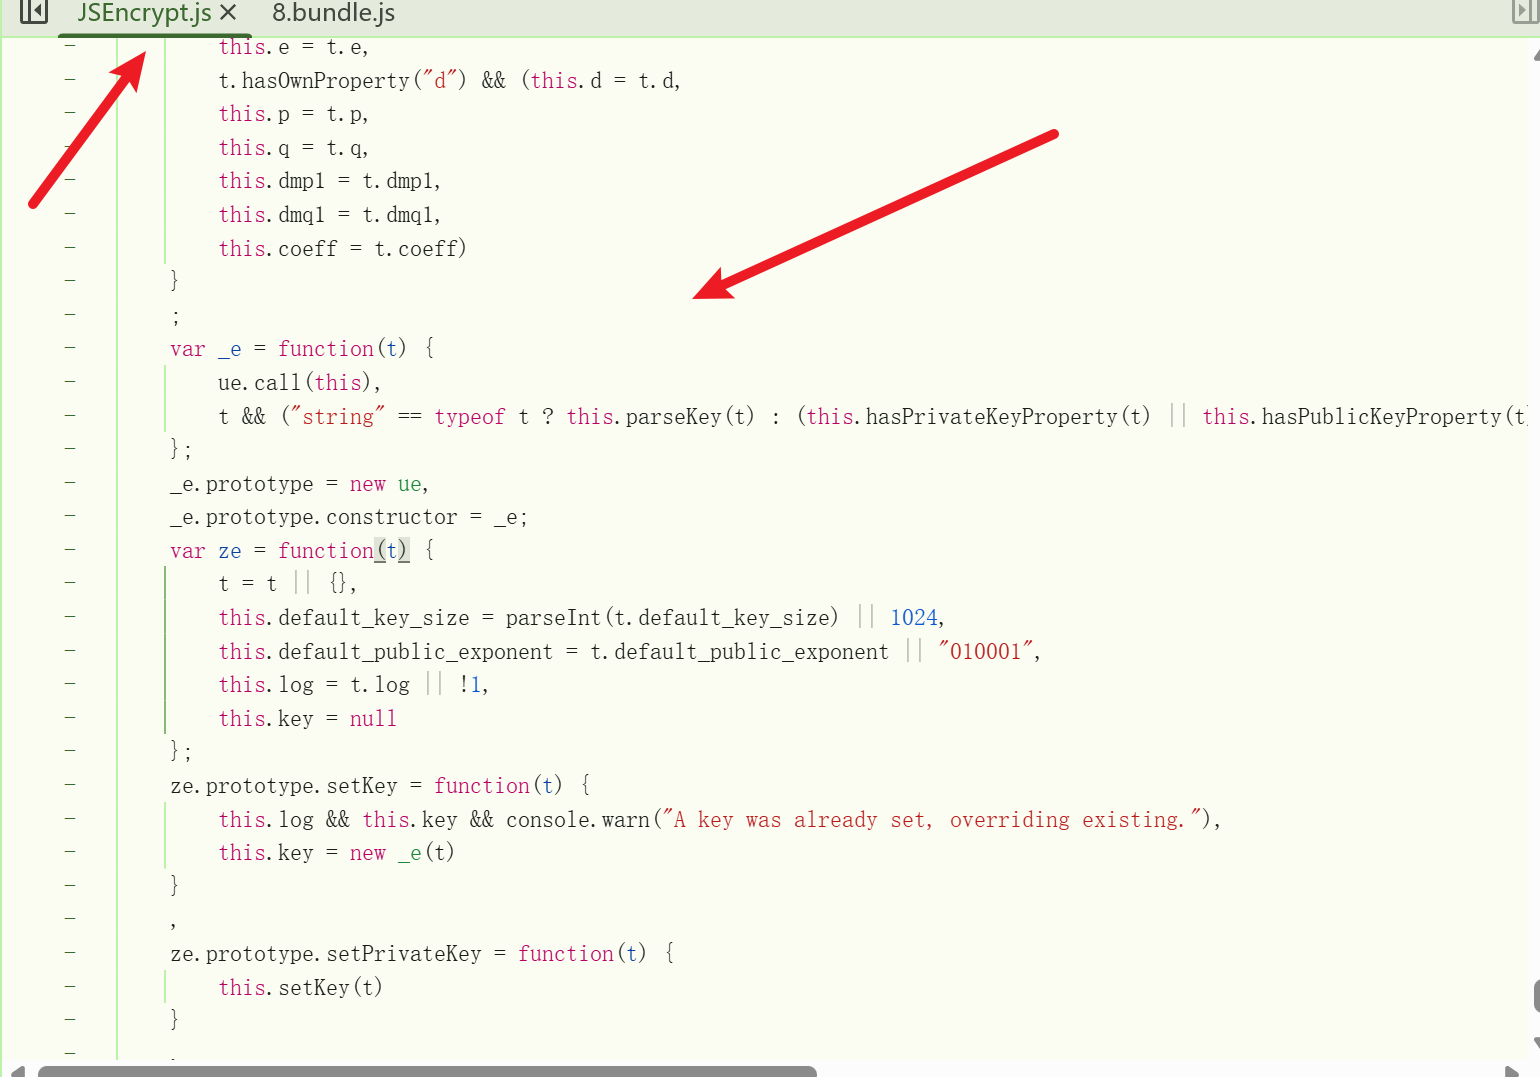
Task: Toggle the file navigator sidebar icon
Action: [34, 12]
